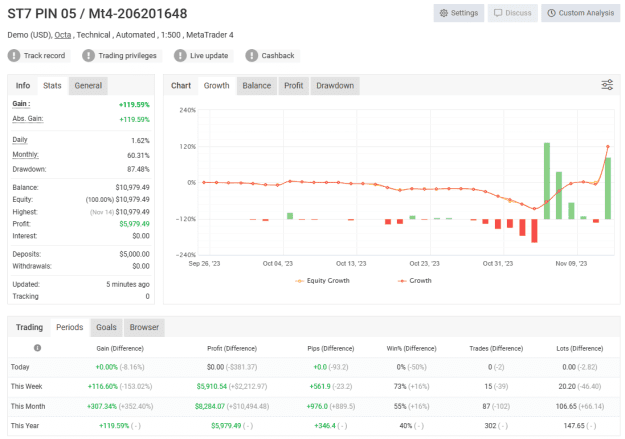The height and width of the screenshot is (439, 625).
Task: Click the This Week row label
Action: [26, 386]
